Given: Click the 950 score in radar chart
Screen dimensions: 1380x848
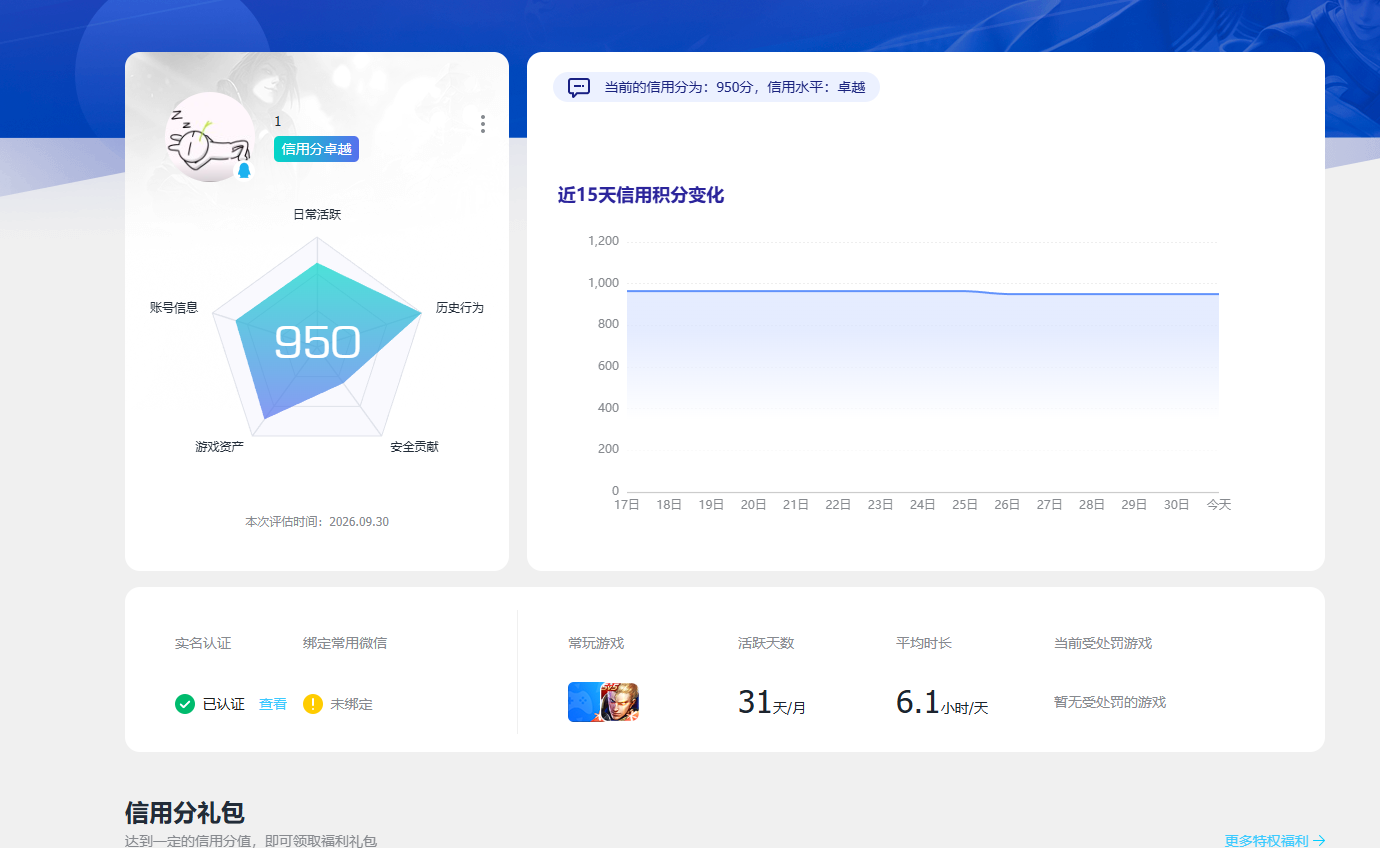Looking at the screenshot, I should (x=317, y=343).
